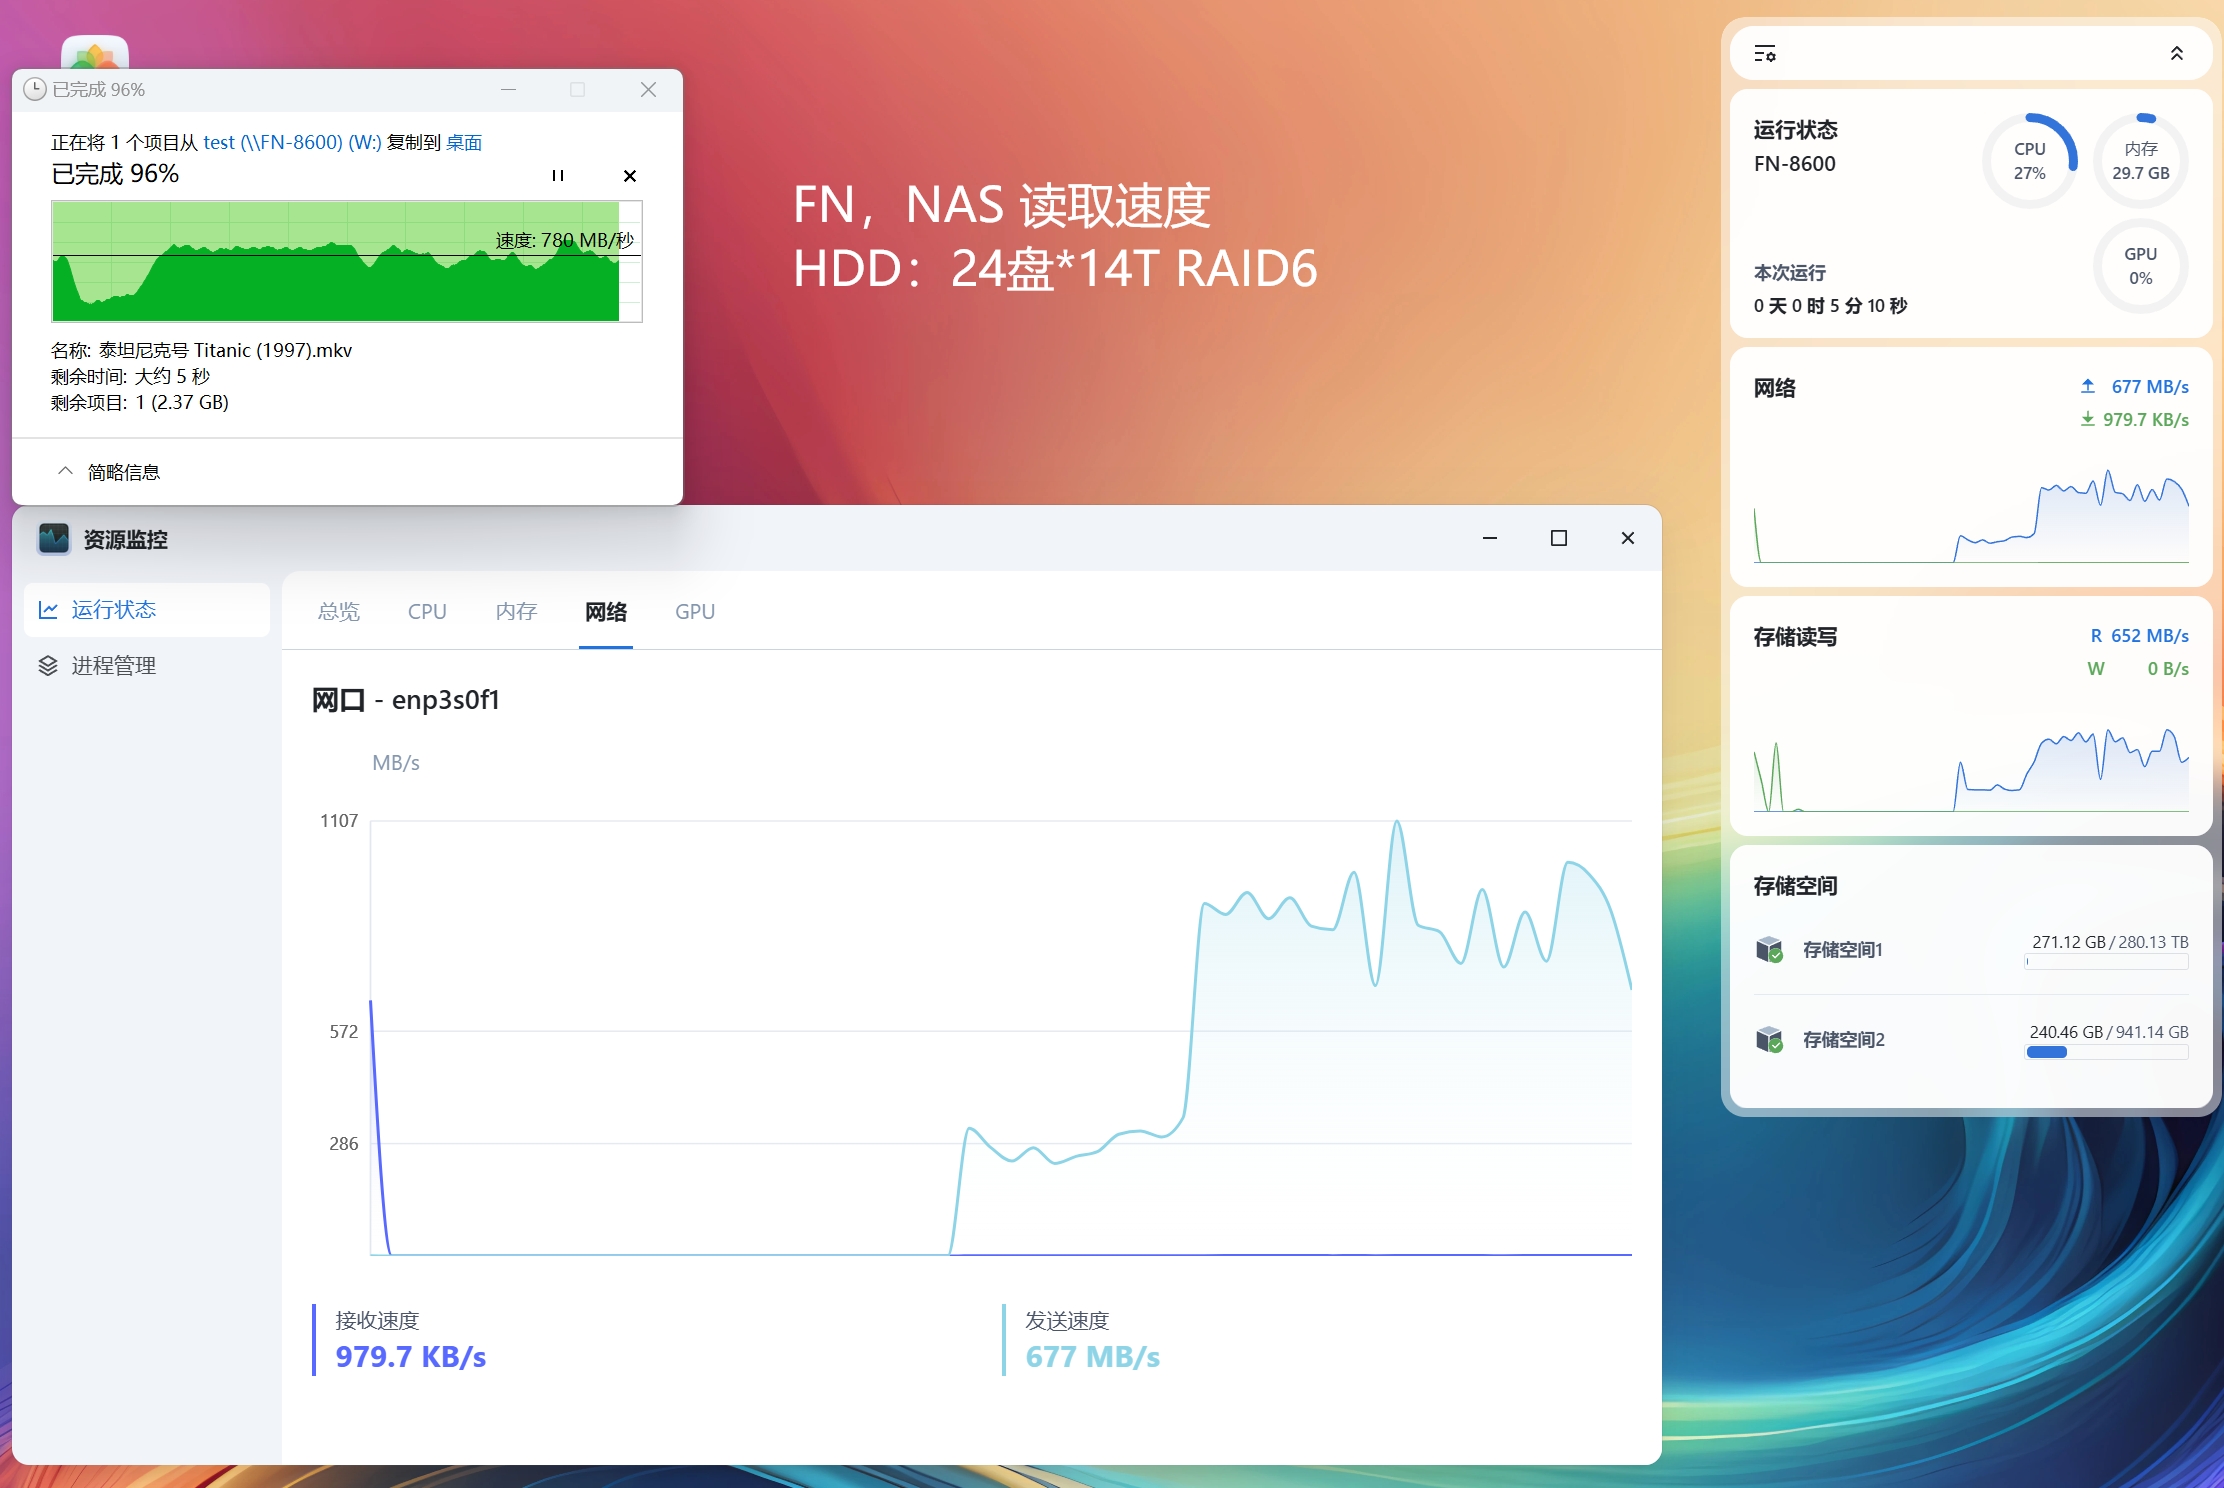Click the 存储空间2 usage bar
The image size is (2224, 1488).
2107,1052
